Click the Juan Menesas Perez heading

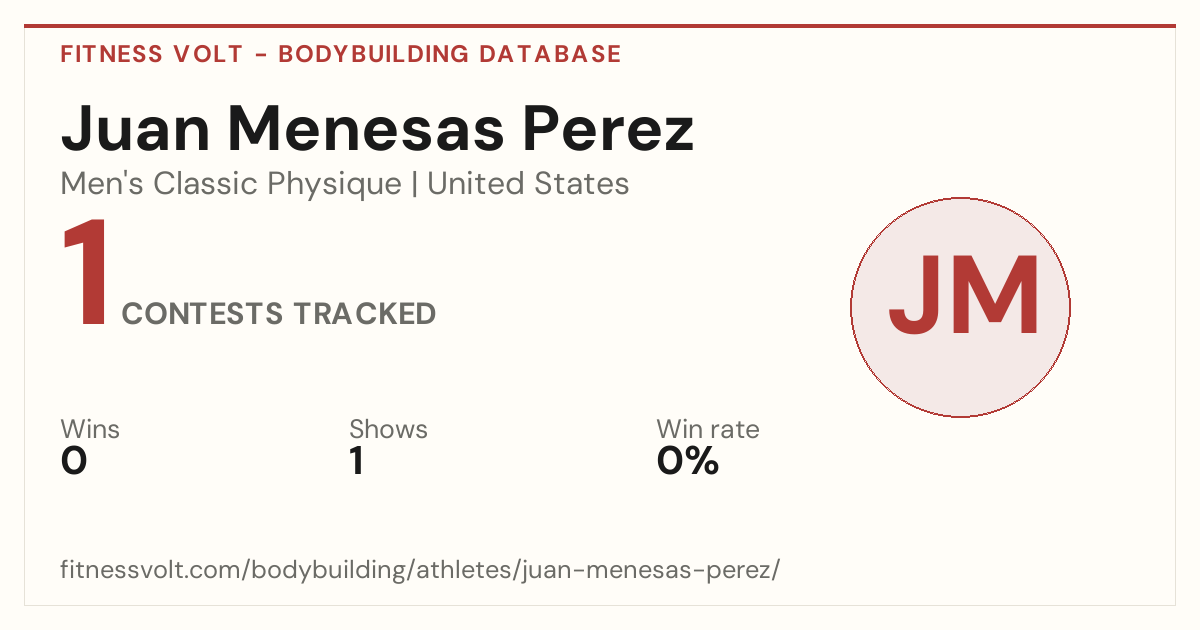(x=377, y=129)
